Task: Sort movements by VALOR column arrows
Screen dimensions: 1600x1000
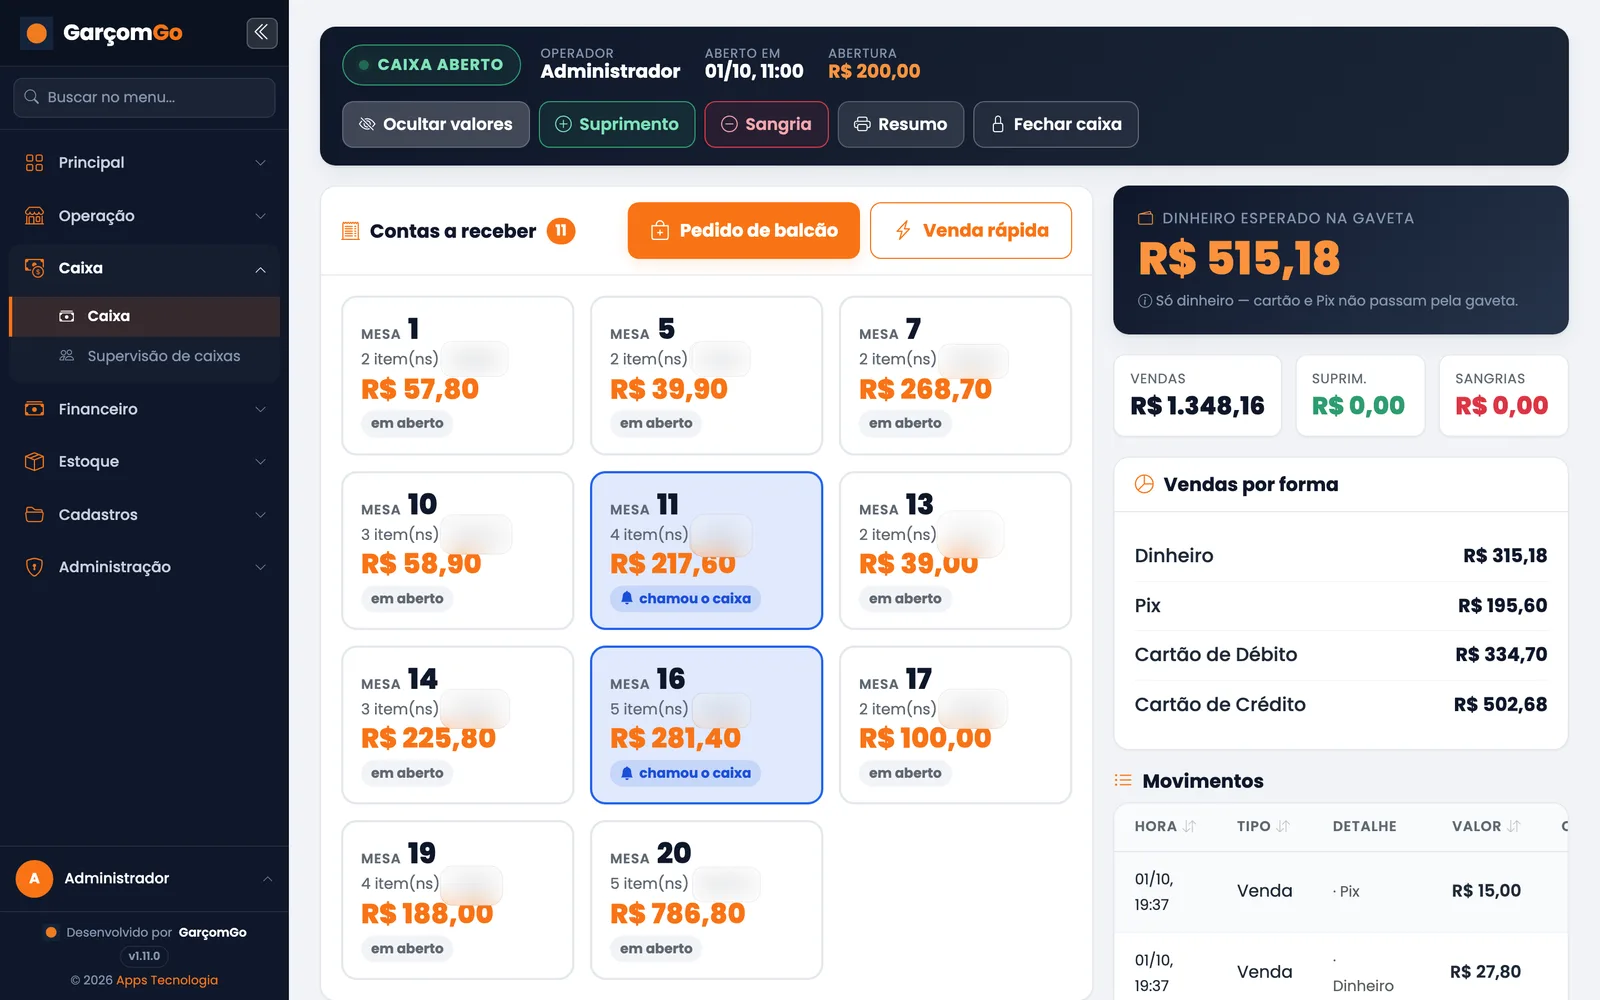Action: pos(1513,826)
